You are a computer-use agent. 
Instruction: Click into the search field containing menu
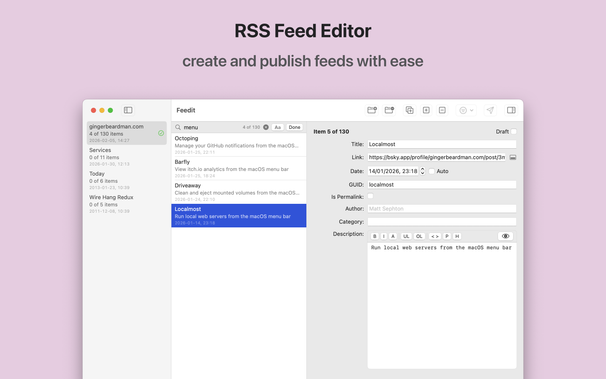click(211, 127)
